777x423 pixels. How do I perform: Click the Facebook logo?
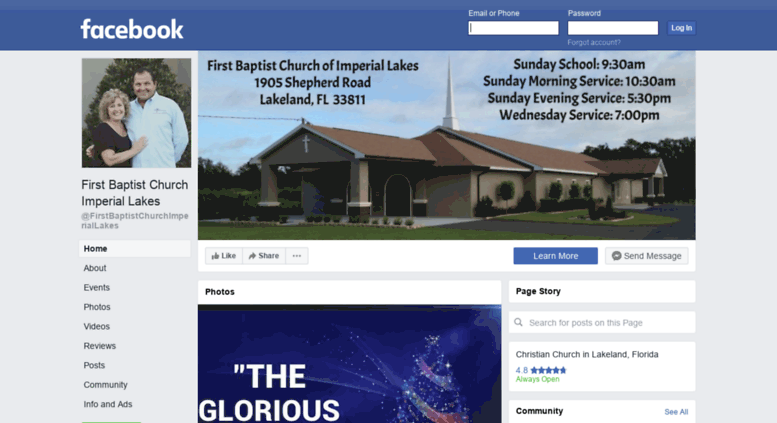pyautogui.click(x=132, y=29)
